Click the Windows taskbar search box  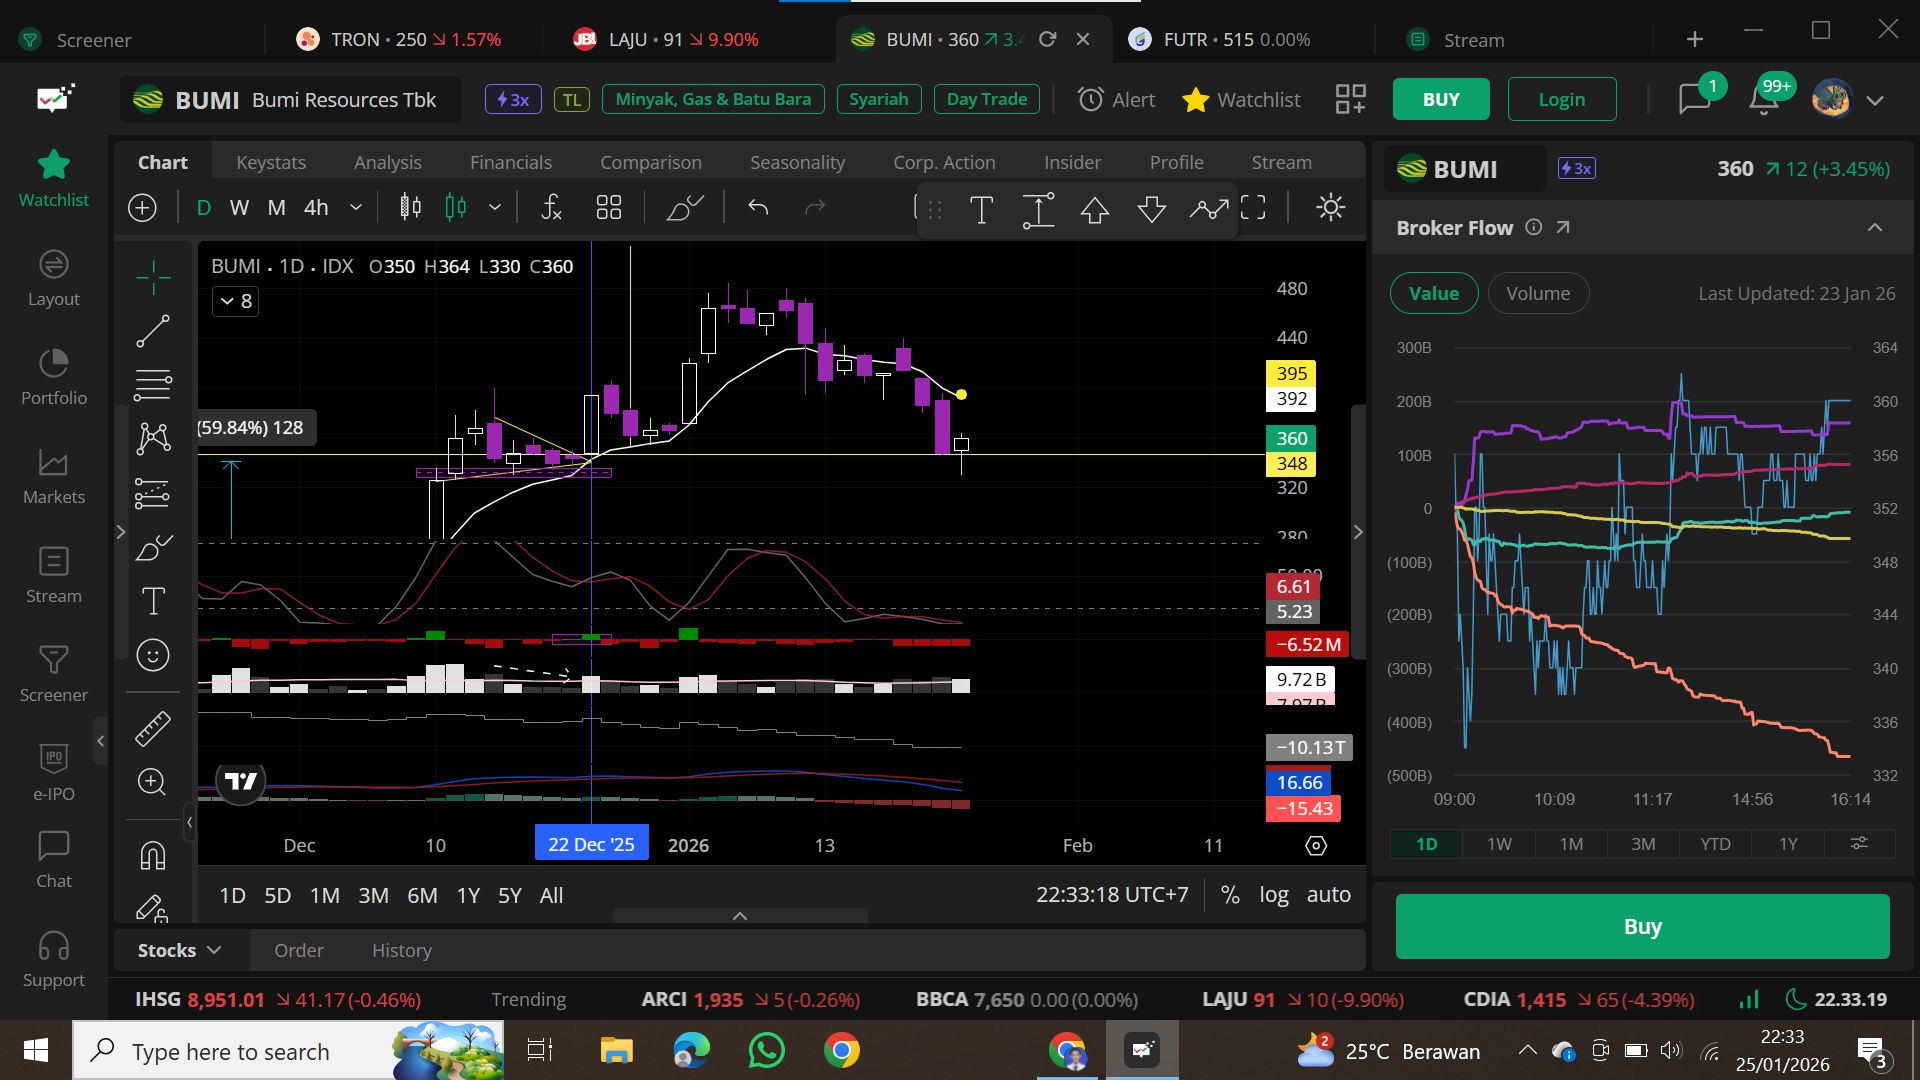click(x=230, y=1051)
